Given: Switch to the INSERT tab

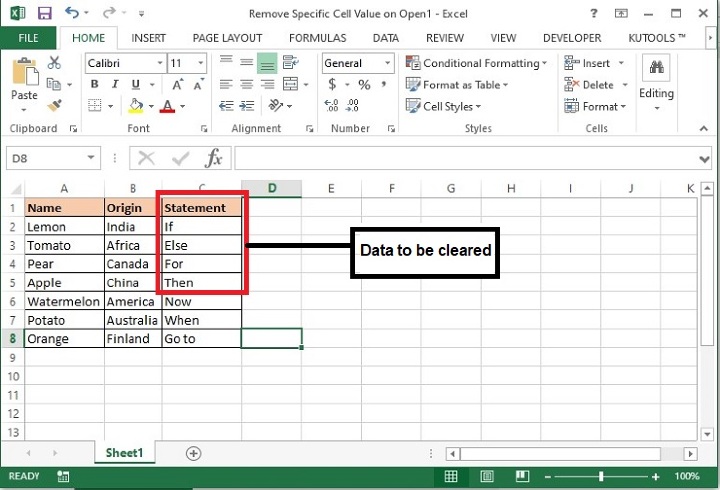Looking at the screenshot, I should point(148,38).
